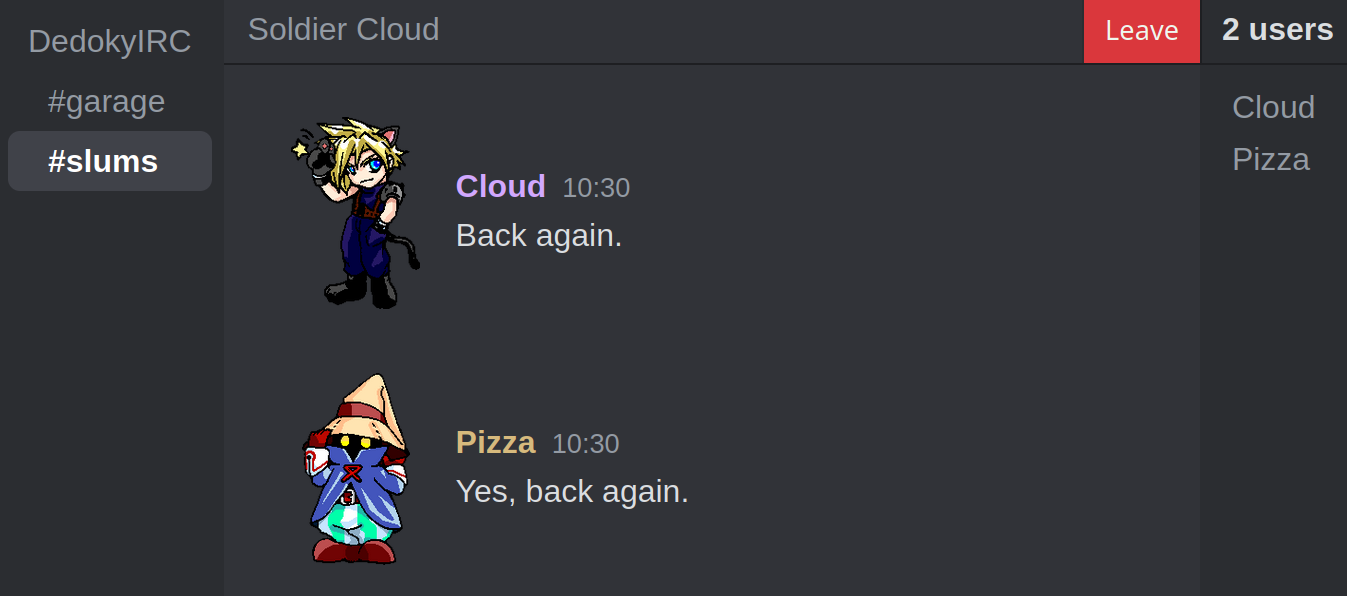Open the DedokyIRC server entry
Screen dimensions: 1347x596
coord(110,41)
